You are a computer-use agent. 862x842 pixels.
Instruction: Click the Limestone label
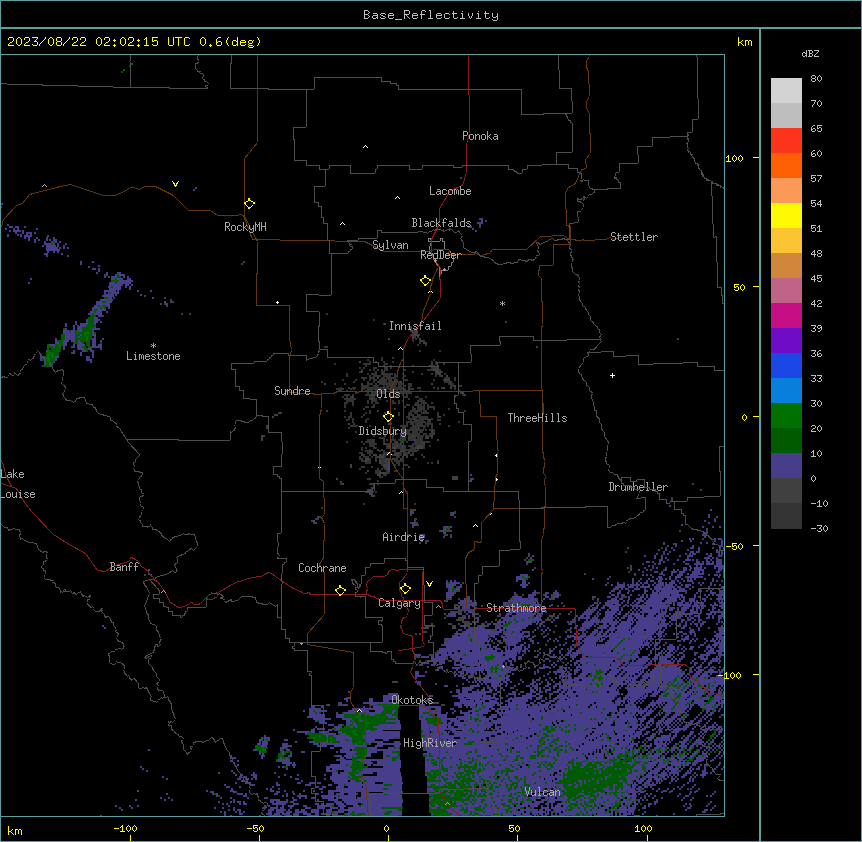pyautogui.click(x=153, y=356)
